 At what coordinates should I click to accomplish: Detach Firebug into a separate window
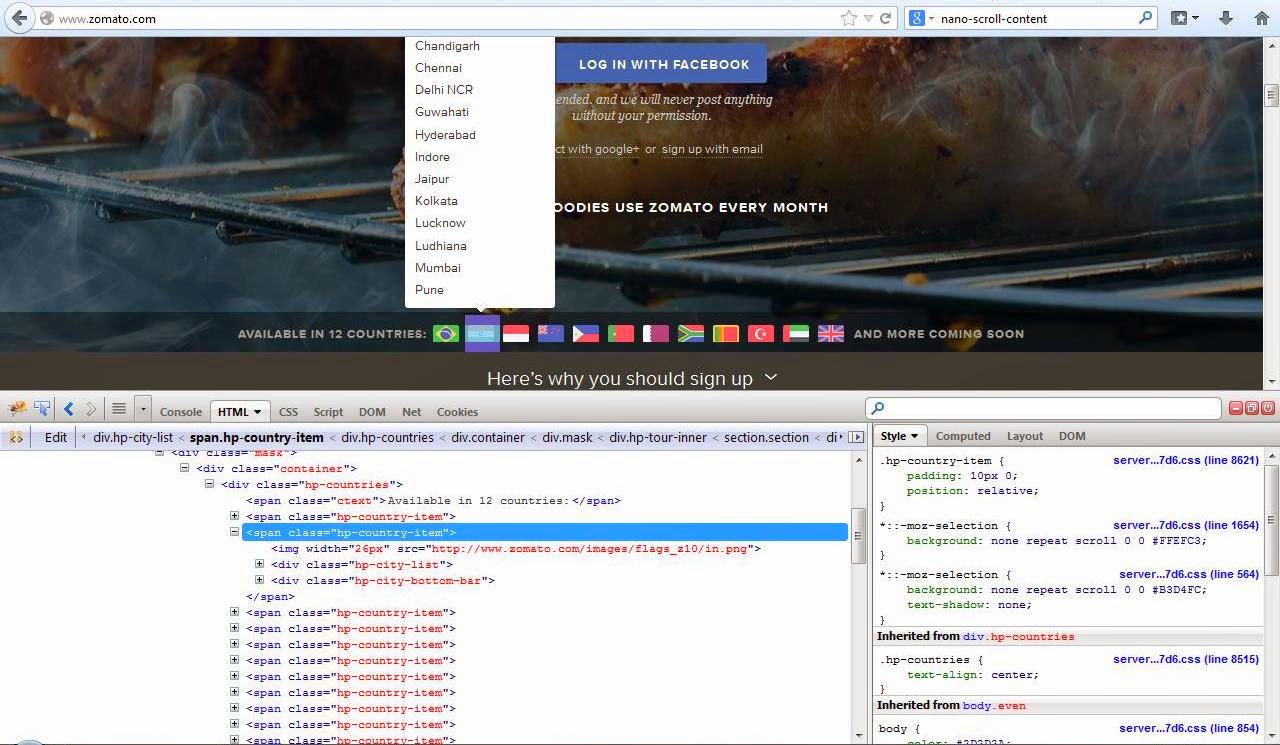pyautogui.click(x=1251, y=408)
